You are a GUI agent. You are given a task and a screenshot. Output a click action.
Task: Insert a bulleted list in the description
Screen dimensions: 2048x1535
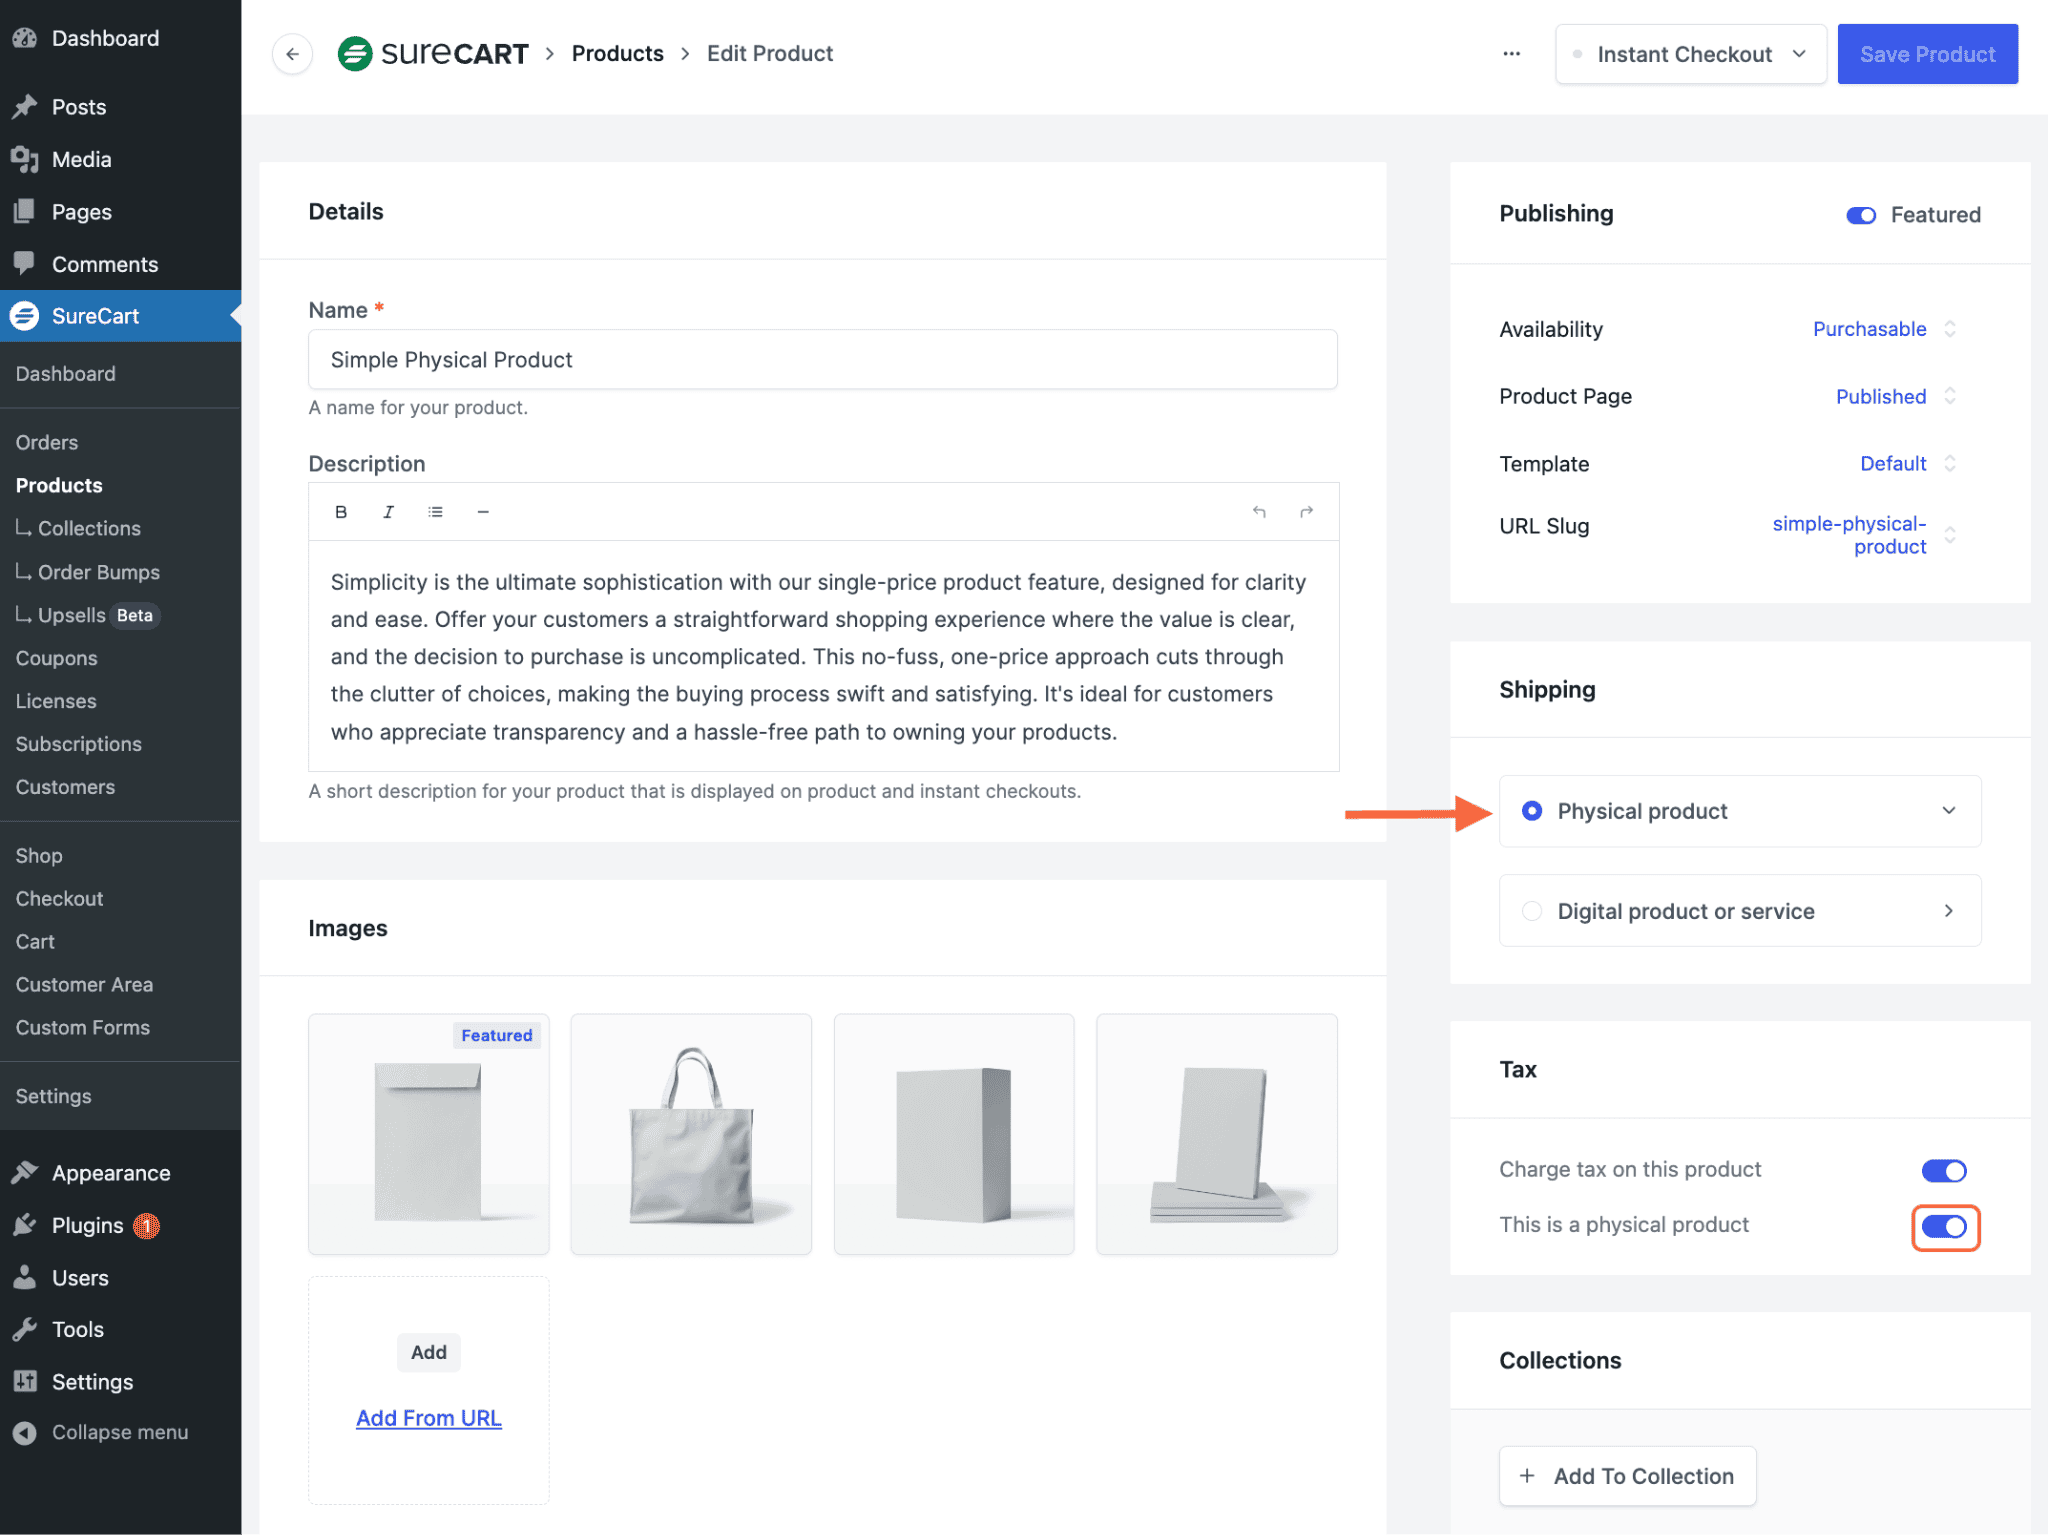435,512
